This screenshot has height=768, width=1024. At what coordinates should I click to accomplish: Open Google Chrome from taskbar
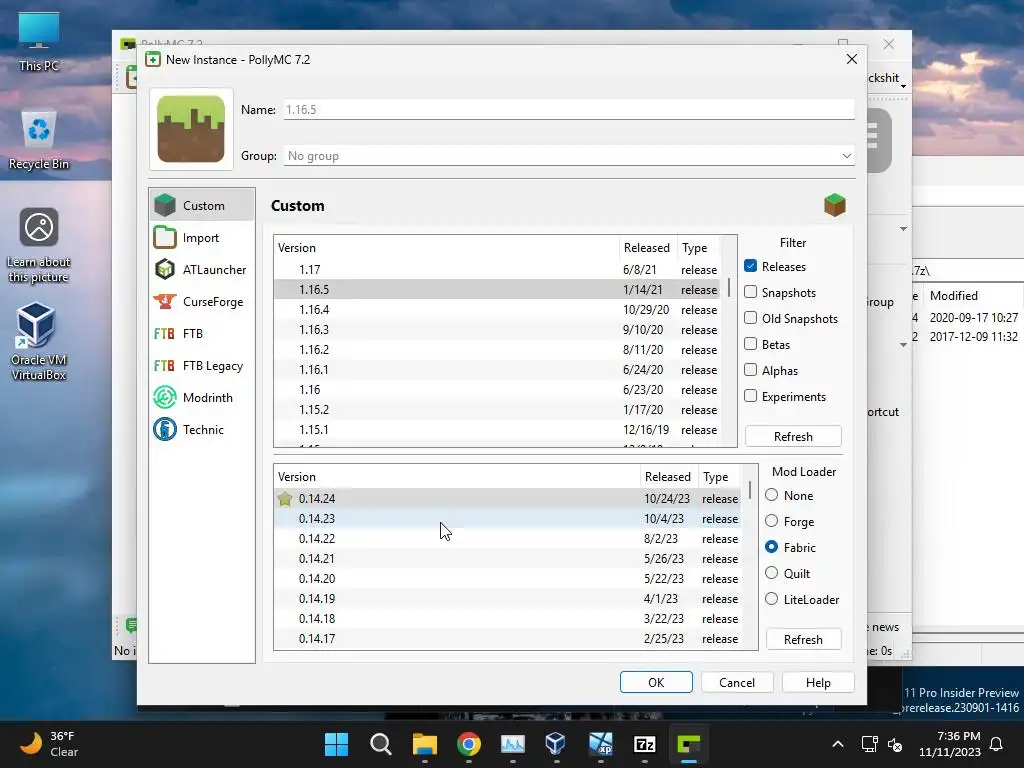click(x=468, y=744)
